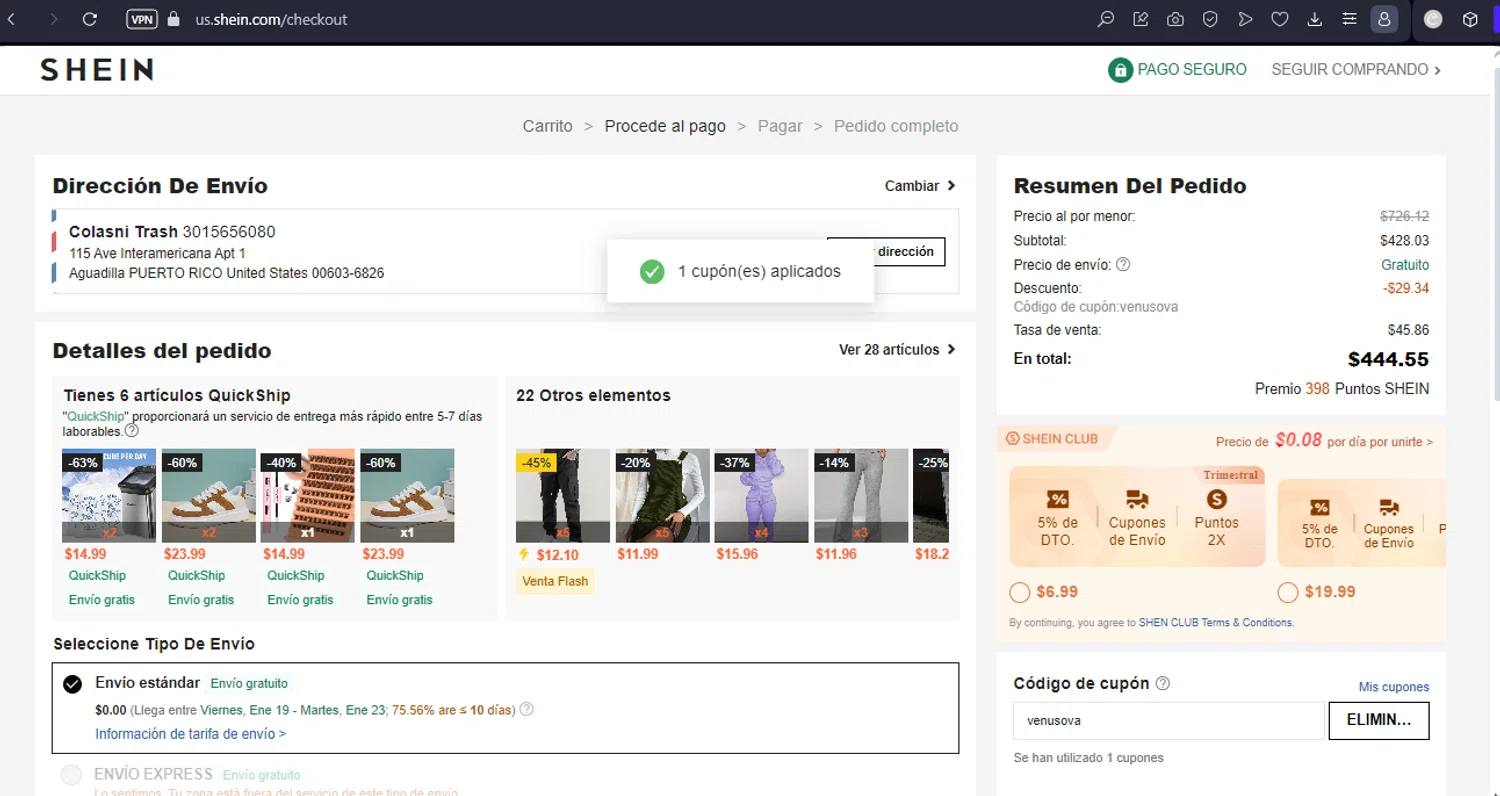
Task: Open the browser profile account icon
Action: point(1384,19)
